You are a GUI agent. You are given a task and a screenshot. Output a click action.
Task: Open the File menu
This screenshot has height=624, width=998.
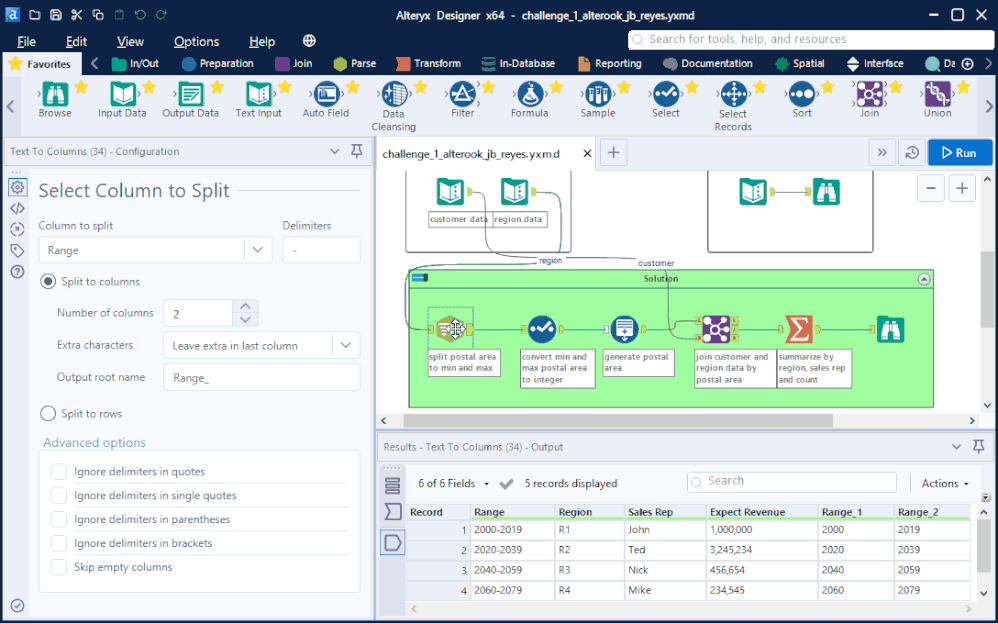26,41
